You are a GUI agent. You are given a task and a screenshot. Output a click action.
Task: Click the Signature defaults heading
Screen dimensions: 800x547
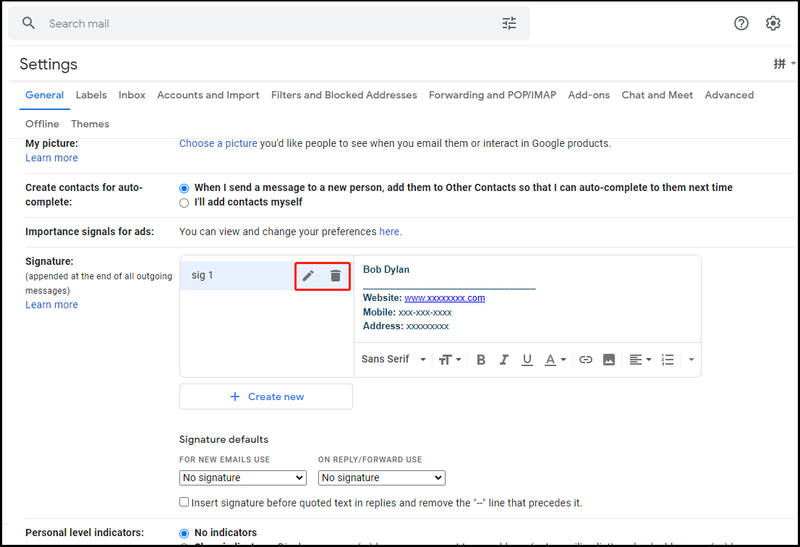click(223, 439)
